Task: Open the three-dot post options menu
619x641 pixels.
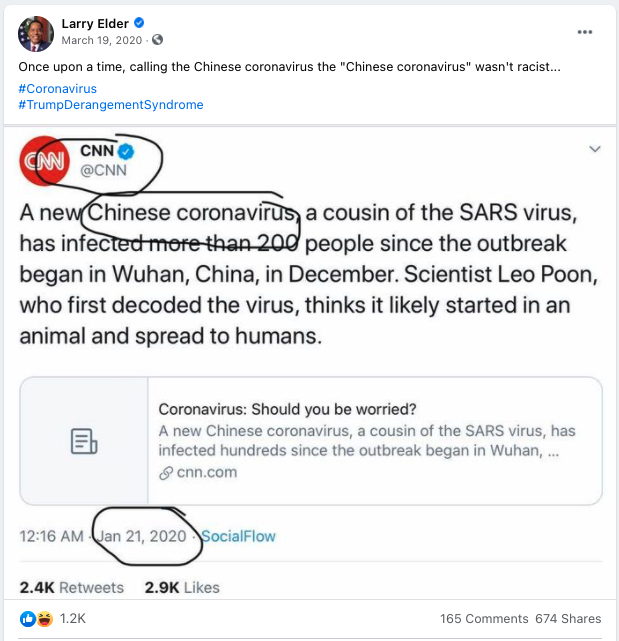Action: point(585,32)
